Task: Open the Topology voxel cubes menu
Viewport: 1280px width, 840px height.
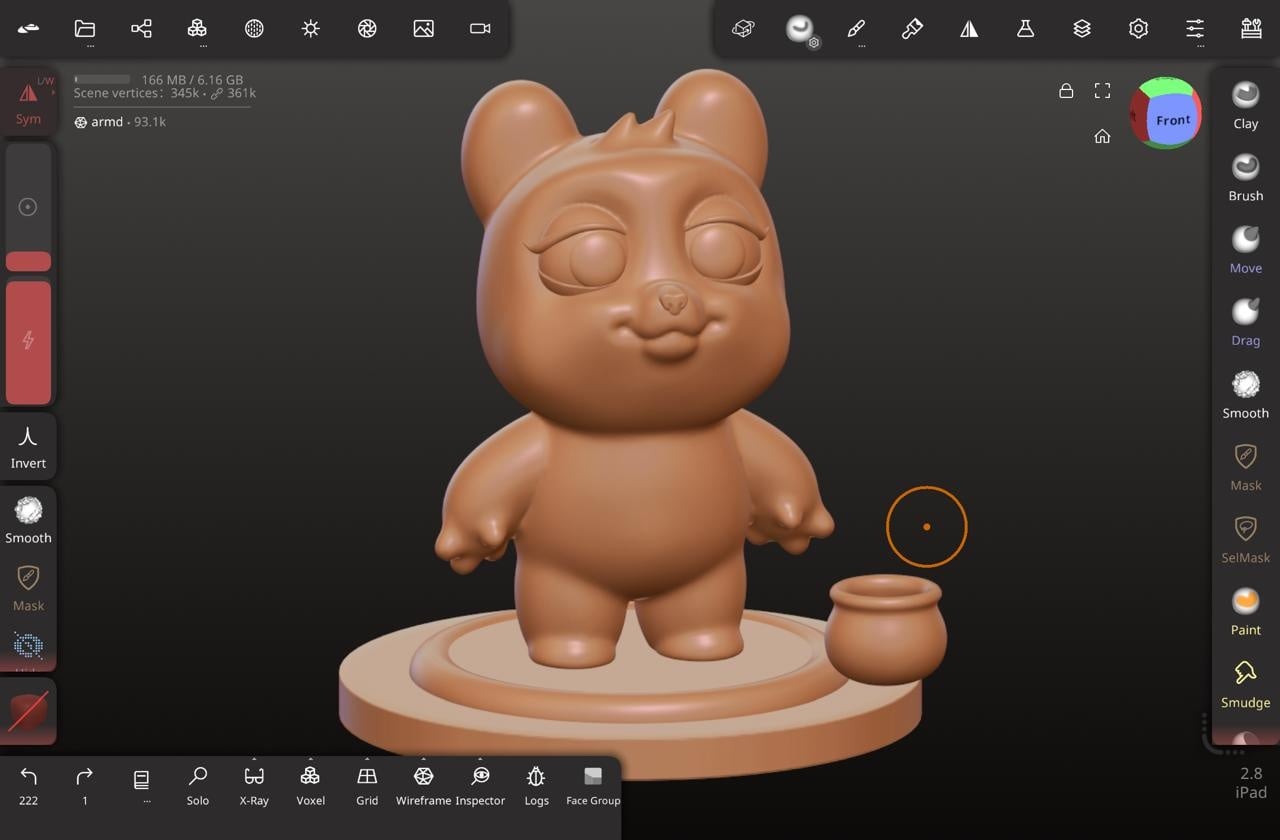Action: tap(197, 29)
